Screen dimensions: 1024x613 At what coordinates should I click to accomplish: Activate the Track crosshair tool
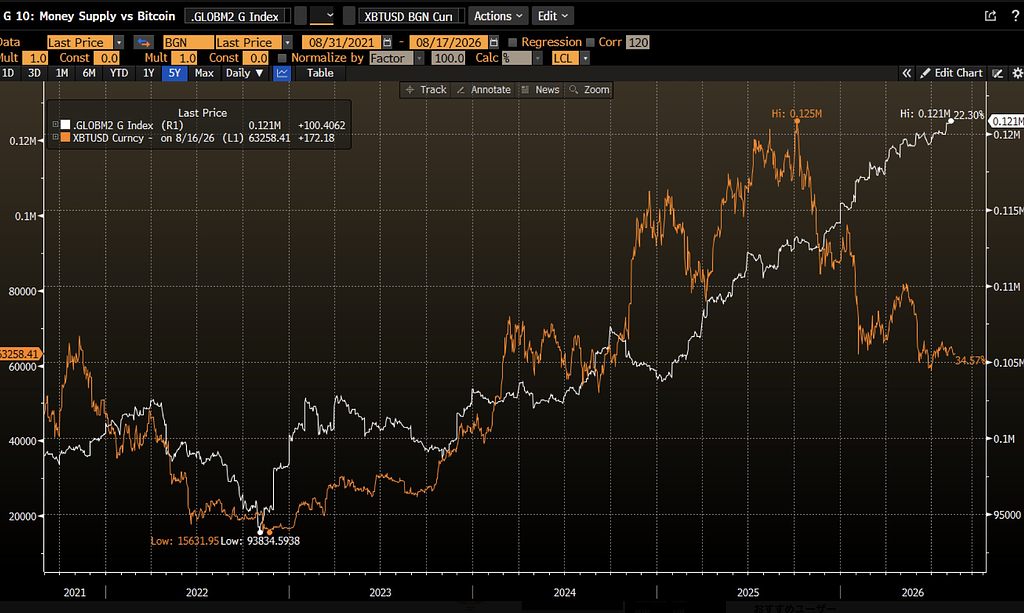point(426,89)
